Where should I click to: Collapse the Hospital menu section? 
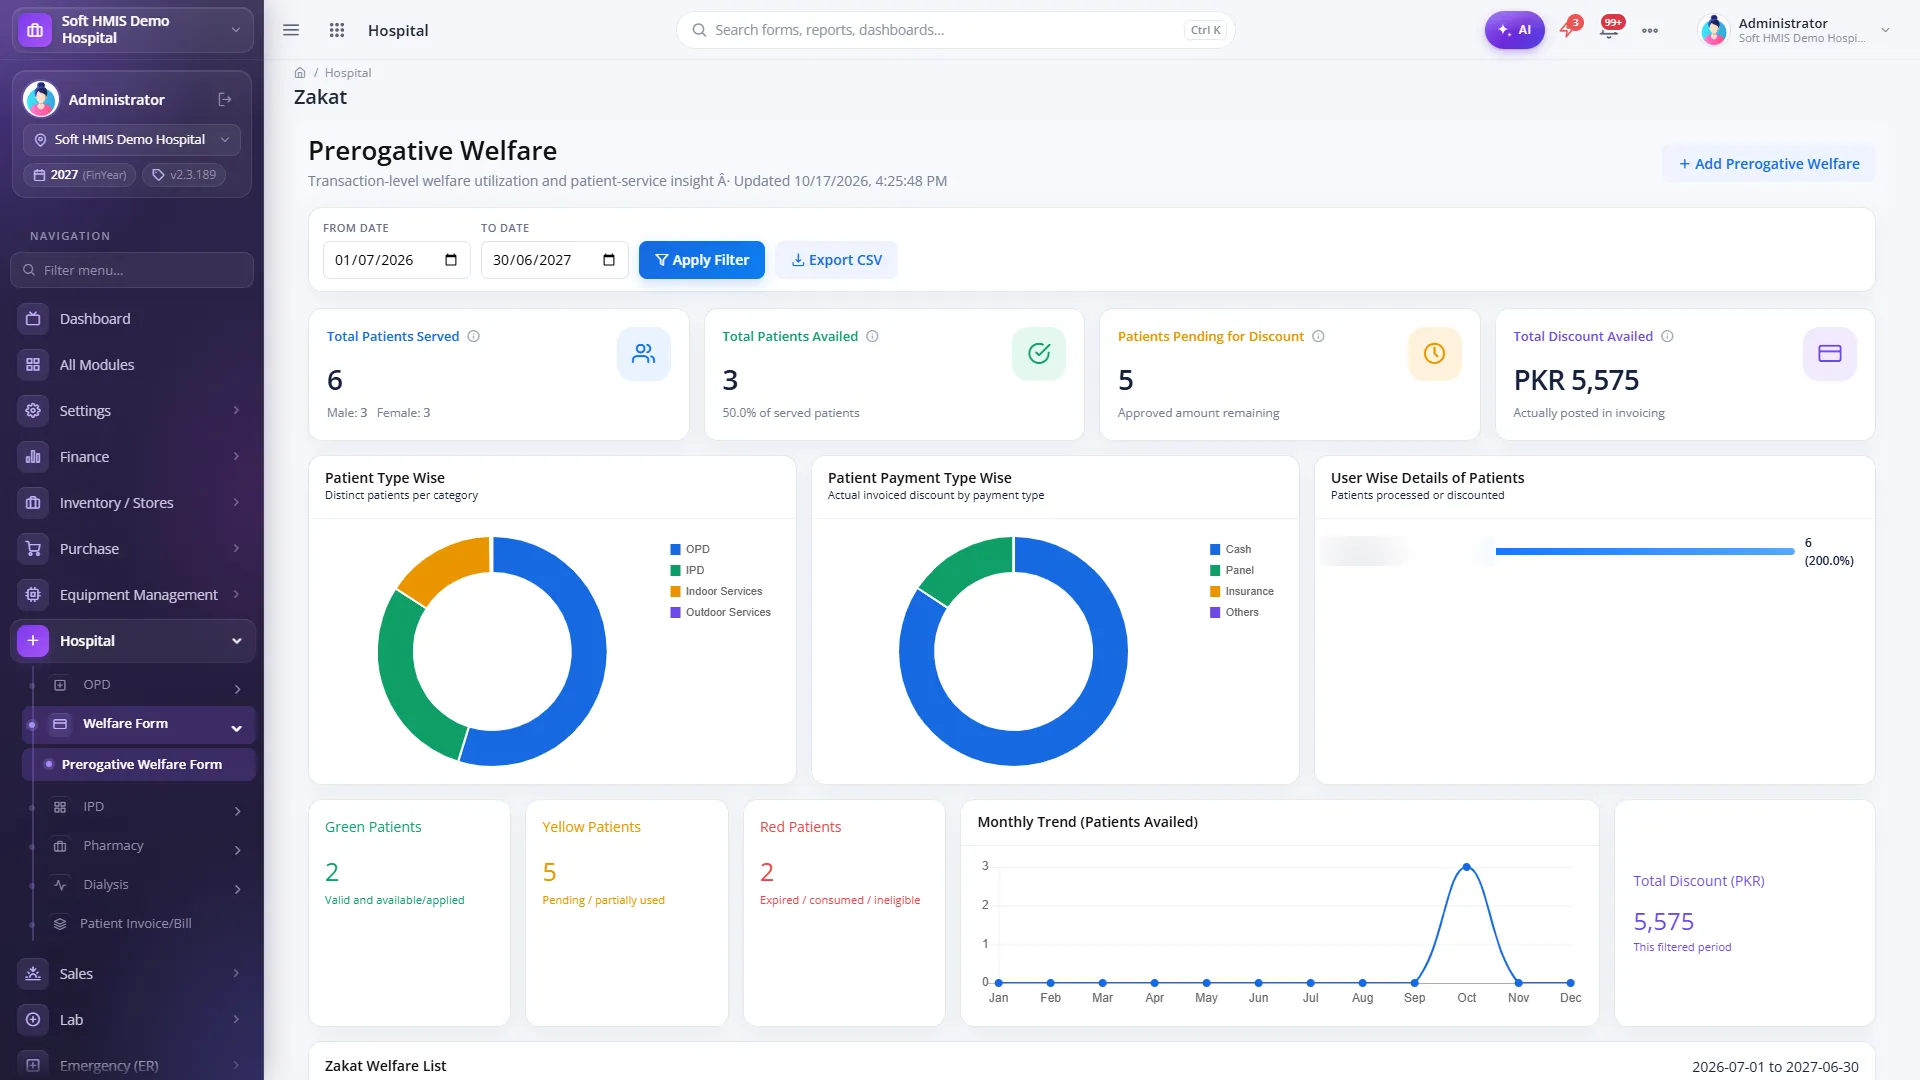(132, 641)
